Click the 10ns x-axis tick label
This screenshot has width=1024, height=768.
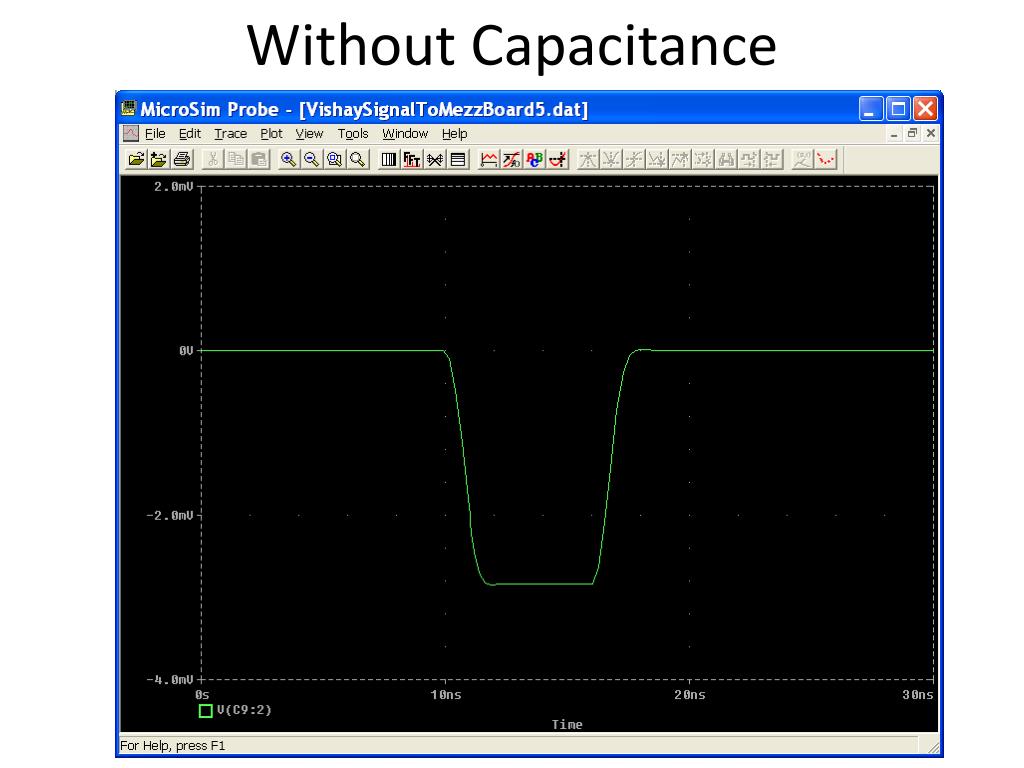click(x=445, y=695)
